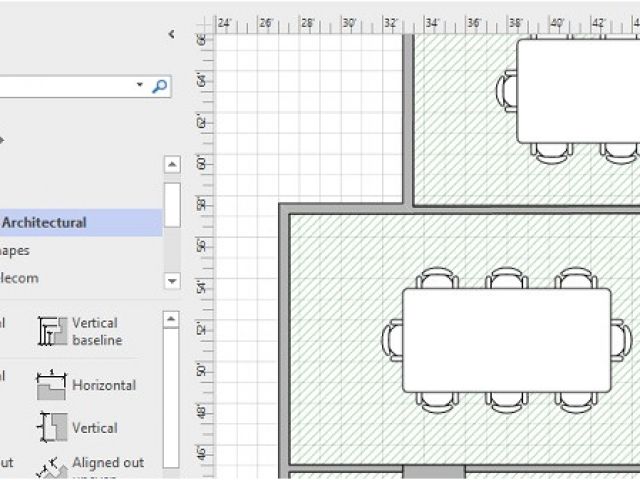Click the shapes list scroll-up arrow
Screen dimensions: 640x480
tap(172, 320)
